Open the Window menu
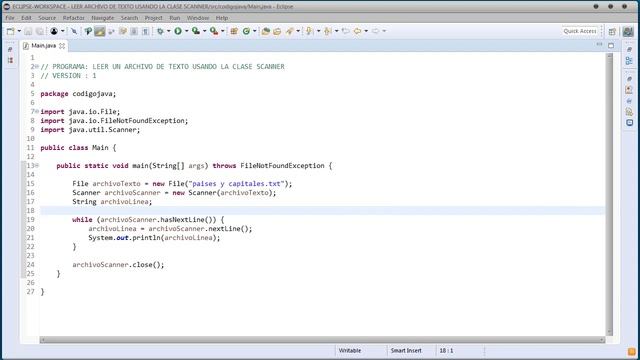 198,18
